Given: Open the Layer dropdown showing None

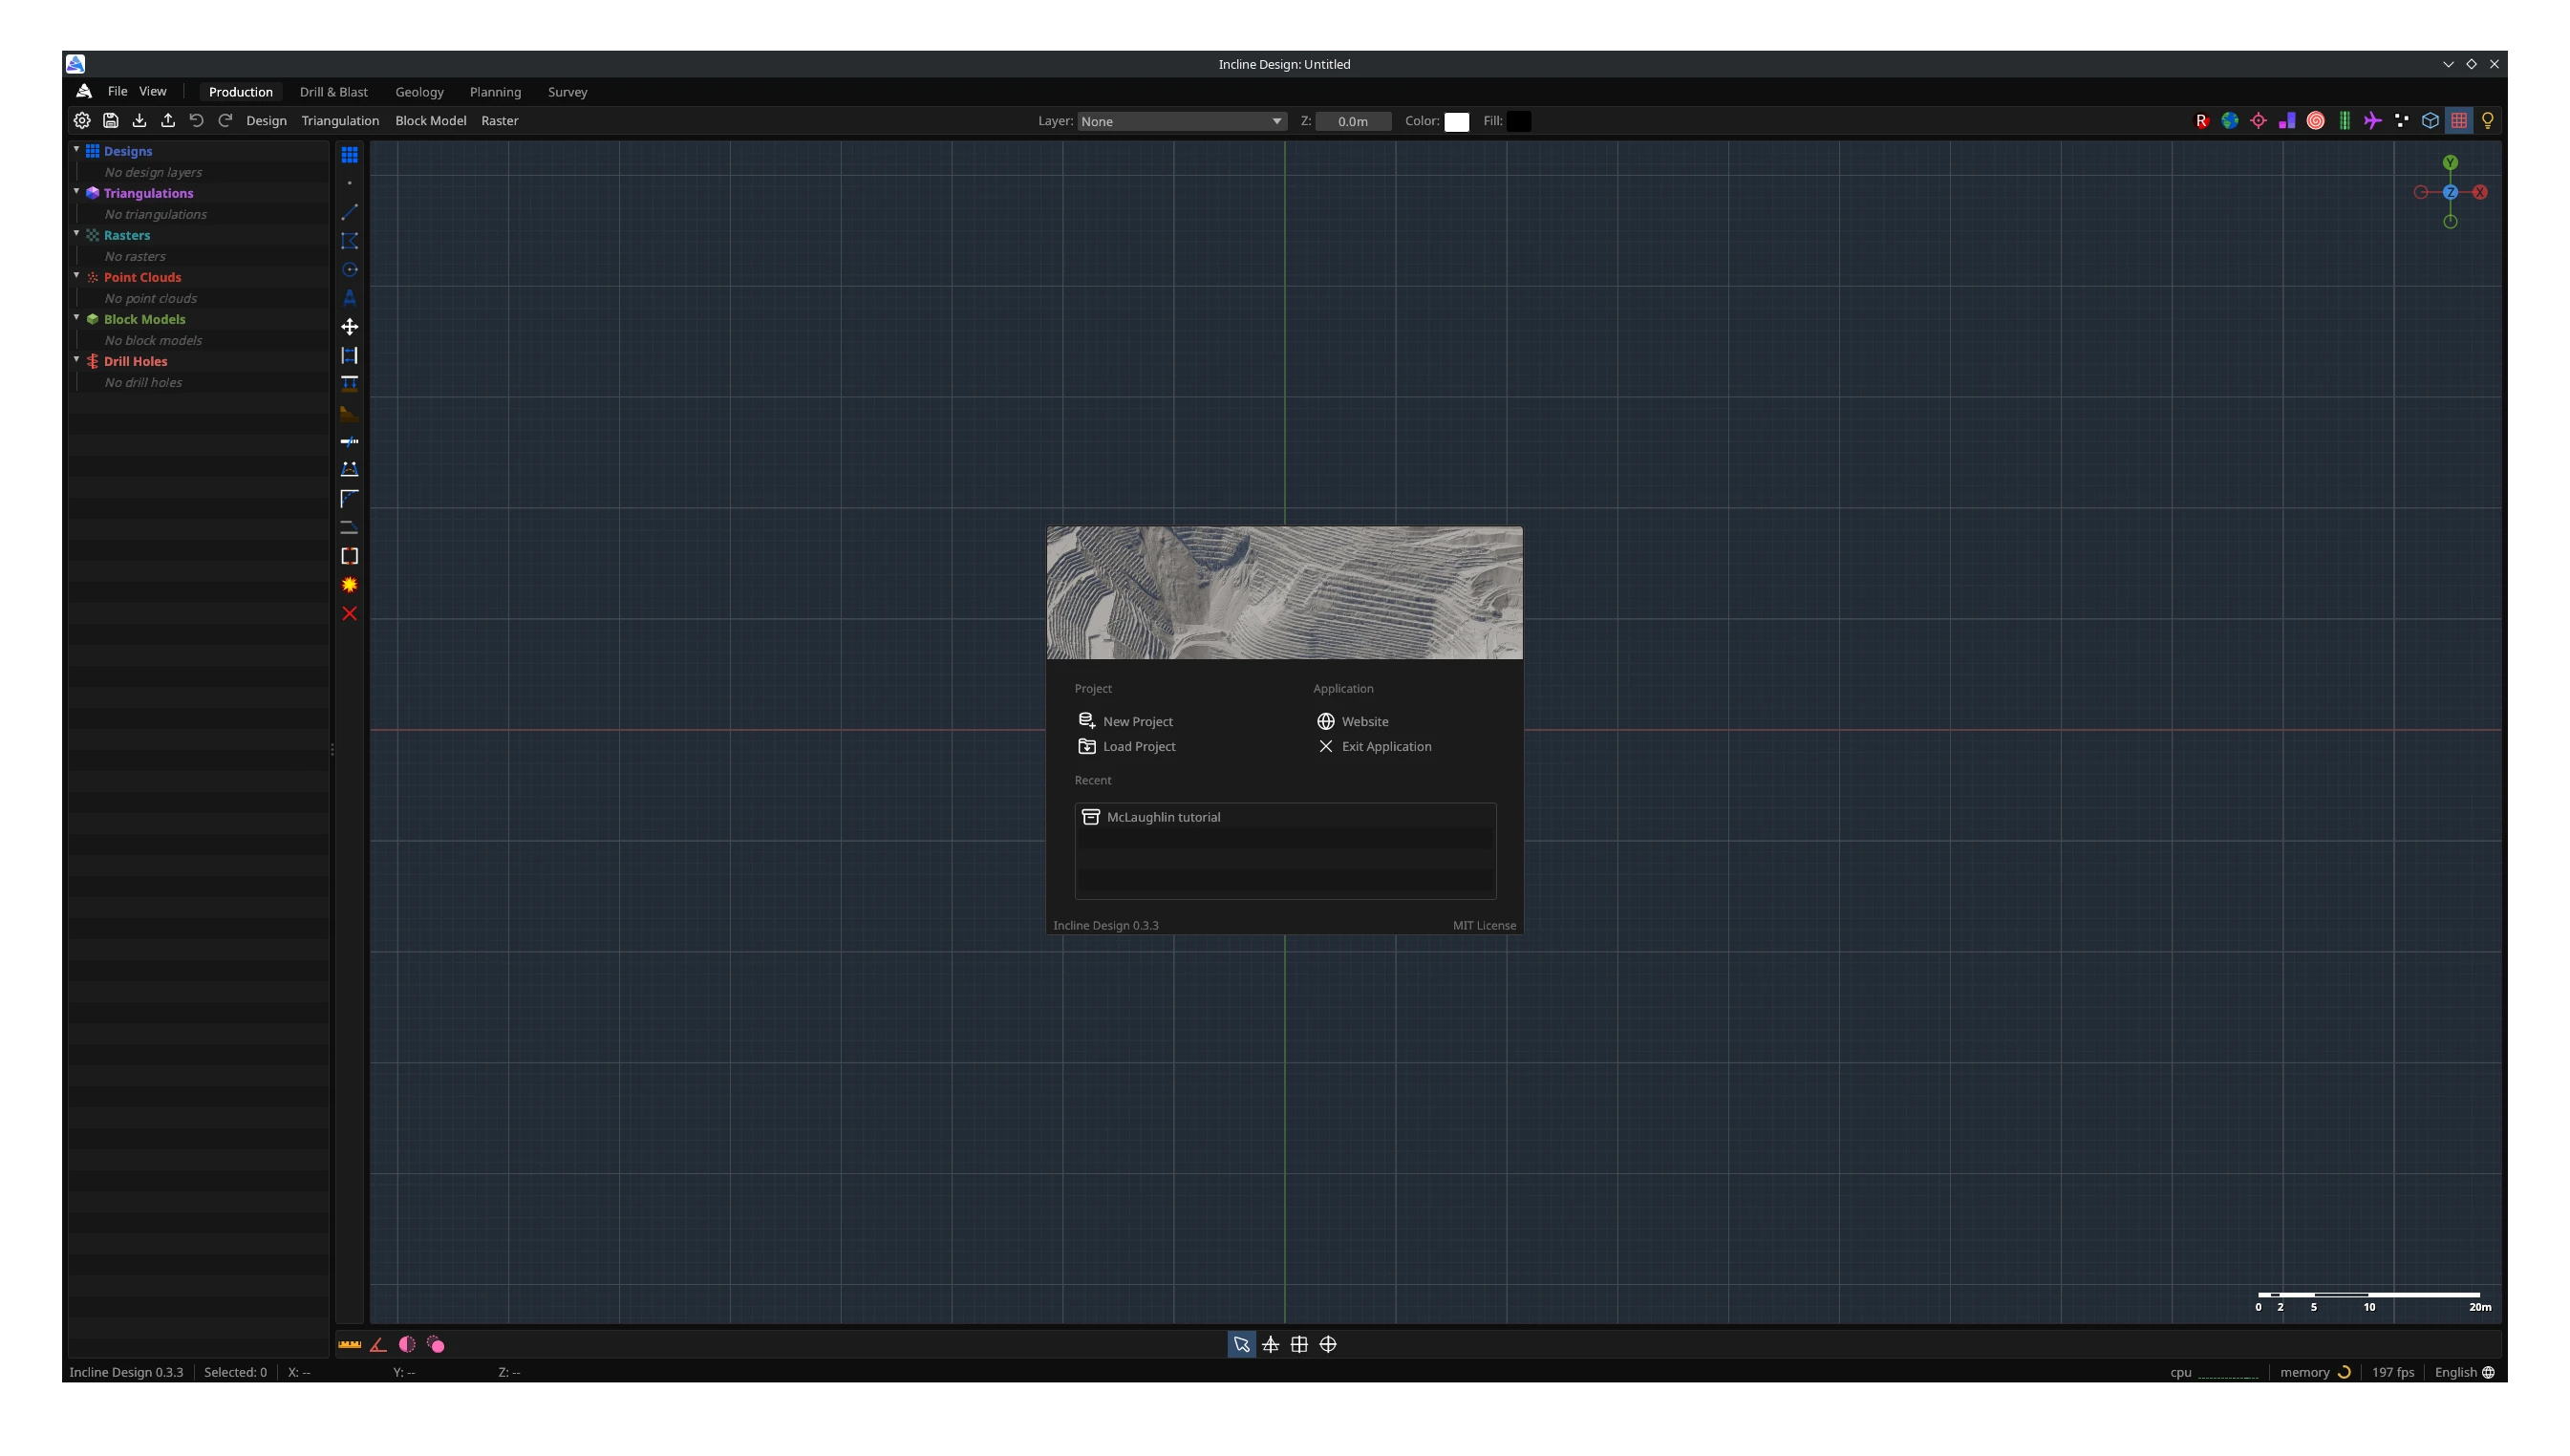Looking at the screenshot, I should click(1181, 121).
